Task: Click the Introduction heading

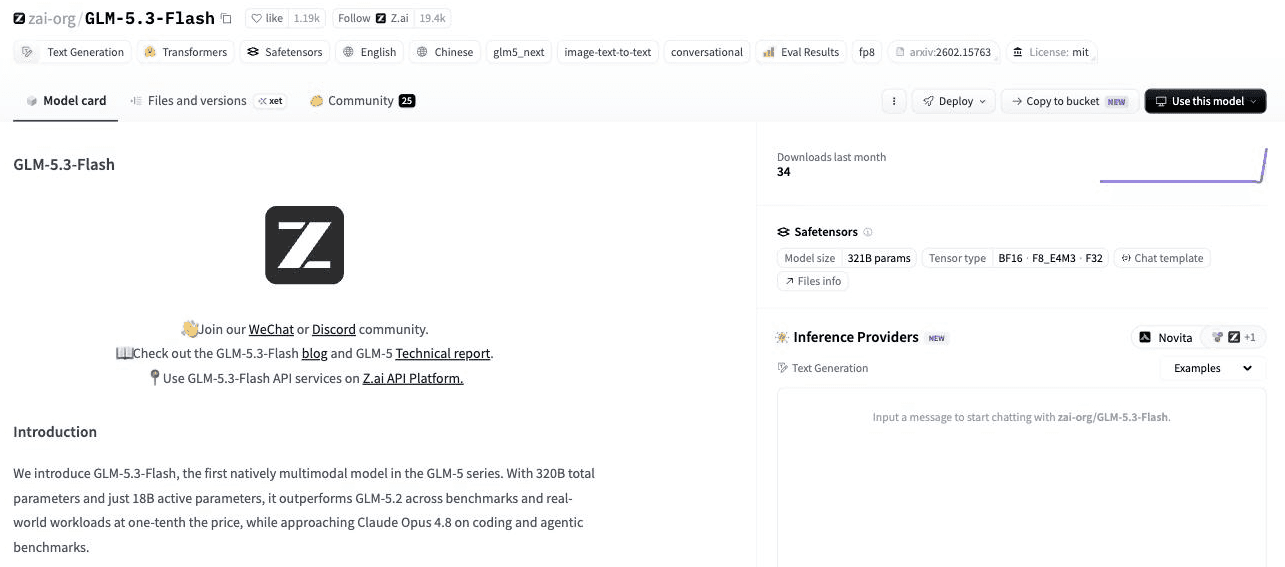Action: pyautogui.click(x=55, y=432)
